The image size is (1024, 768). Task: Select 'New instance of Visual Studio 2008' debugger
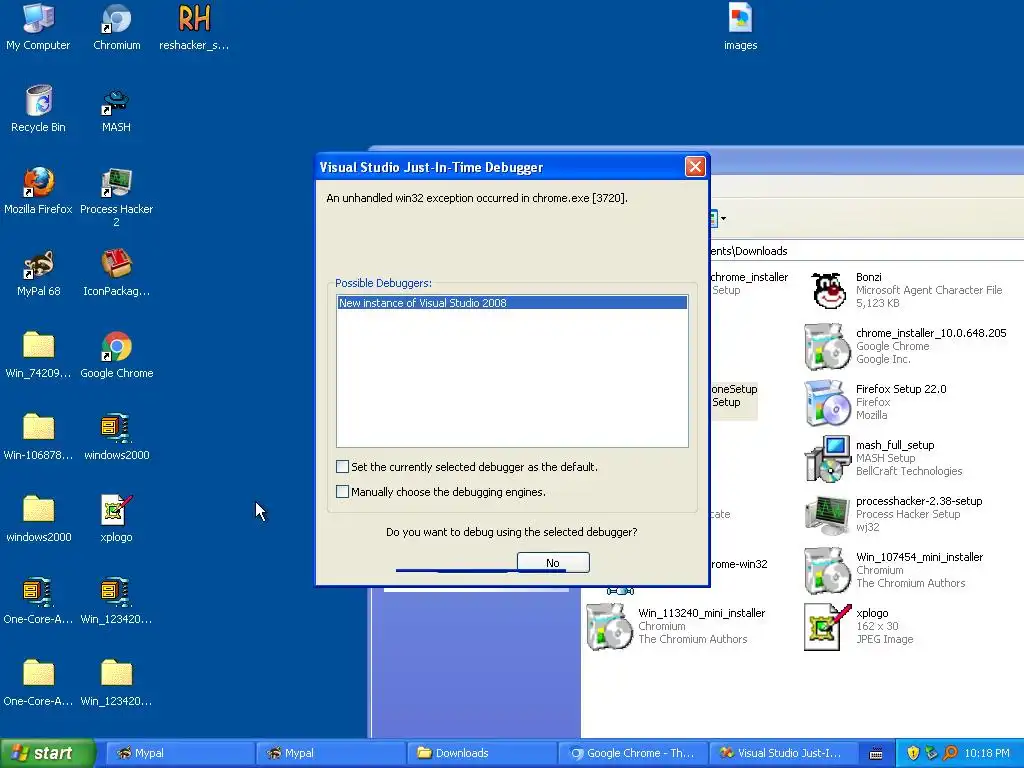click(x=512, y=302)
